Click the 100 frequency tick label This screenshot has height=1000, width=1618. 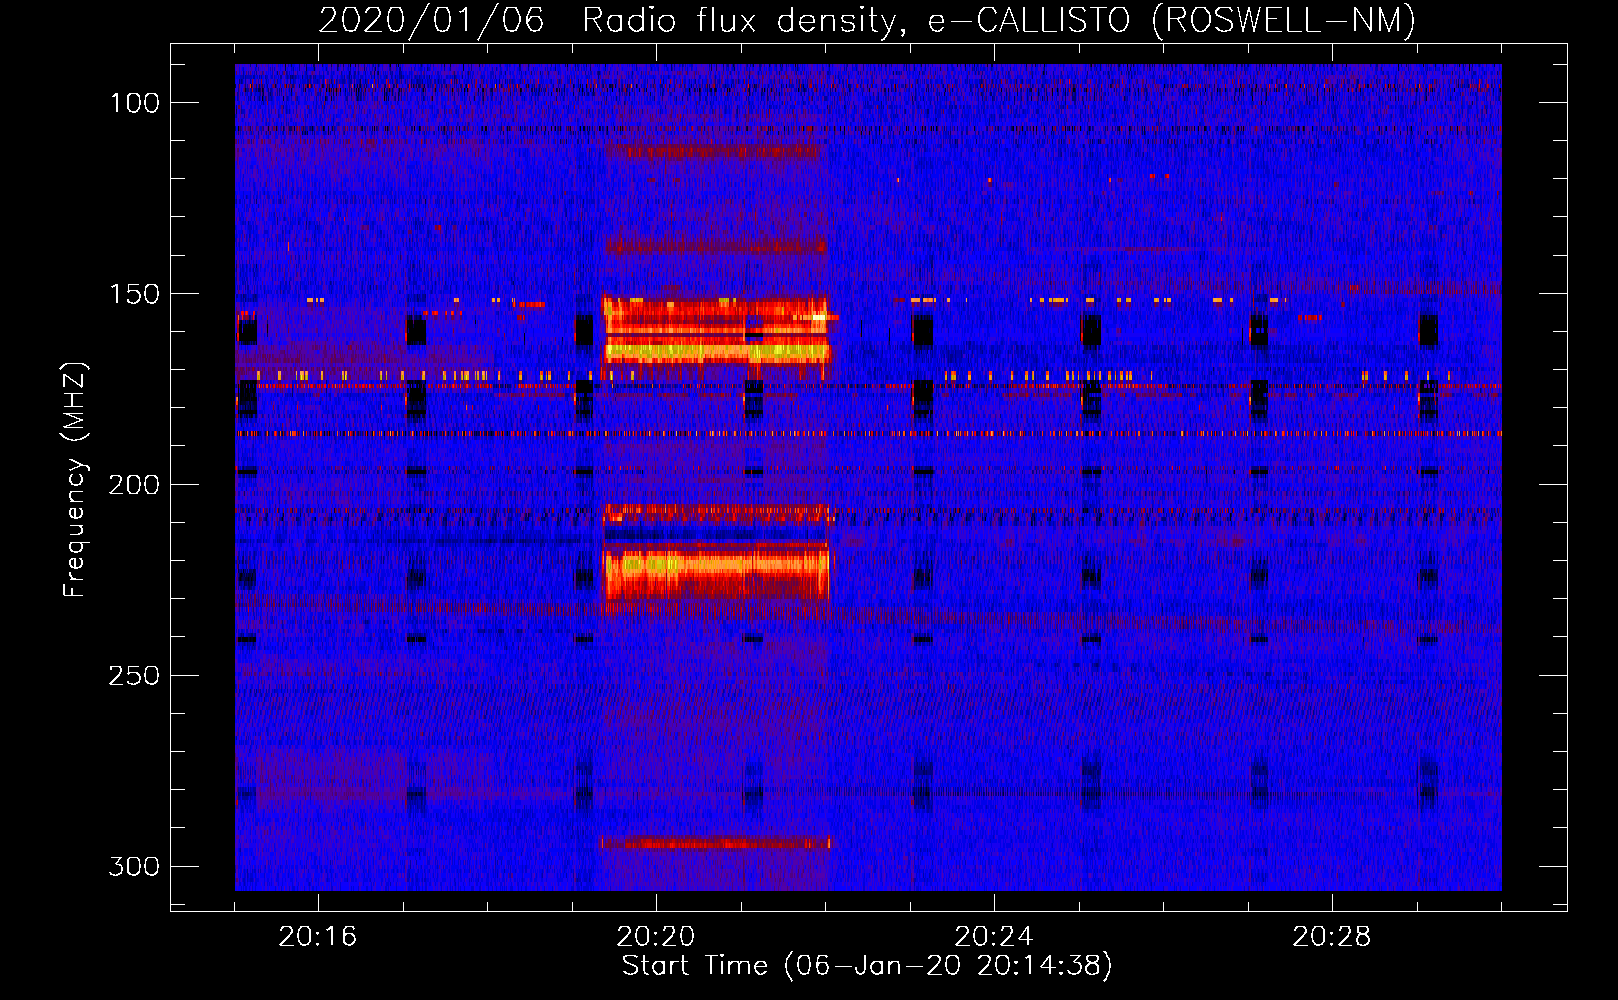(x=134, y=103)
